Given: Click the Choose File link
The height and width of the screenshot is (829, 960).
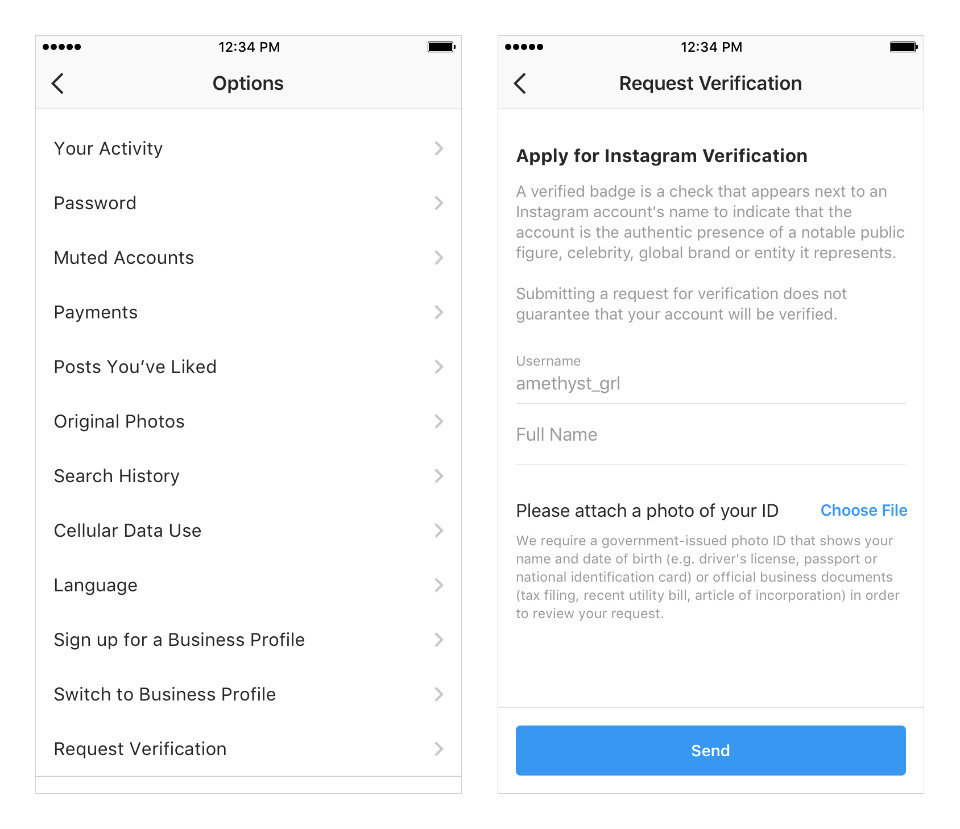Looking at the screenshot, I should 863,511.
